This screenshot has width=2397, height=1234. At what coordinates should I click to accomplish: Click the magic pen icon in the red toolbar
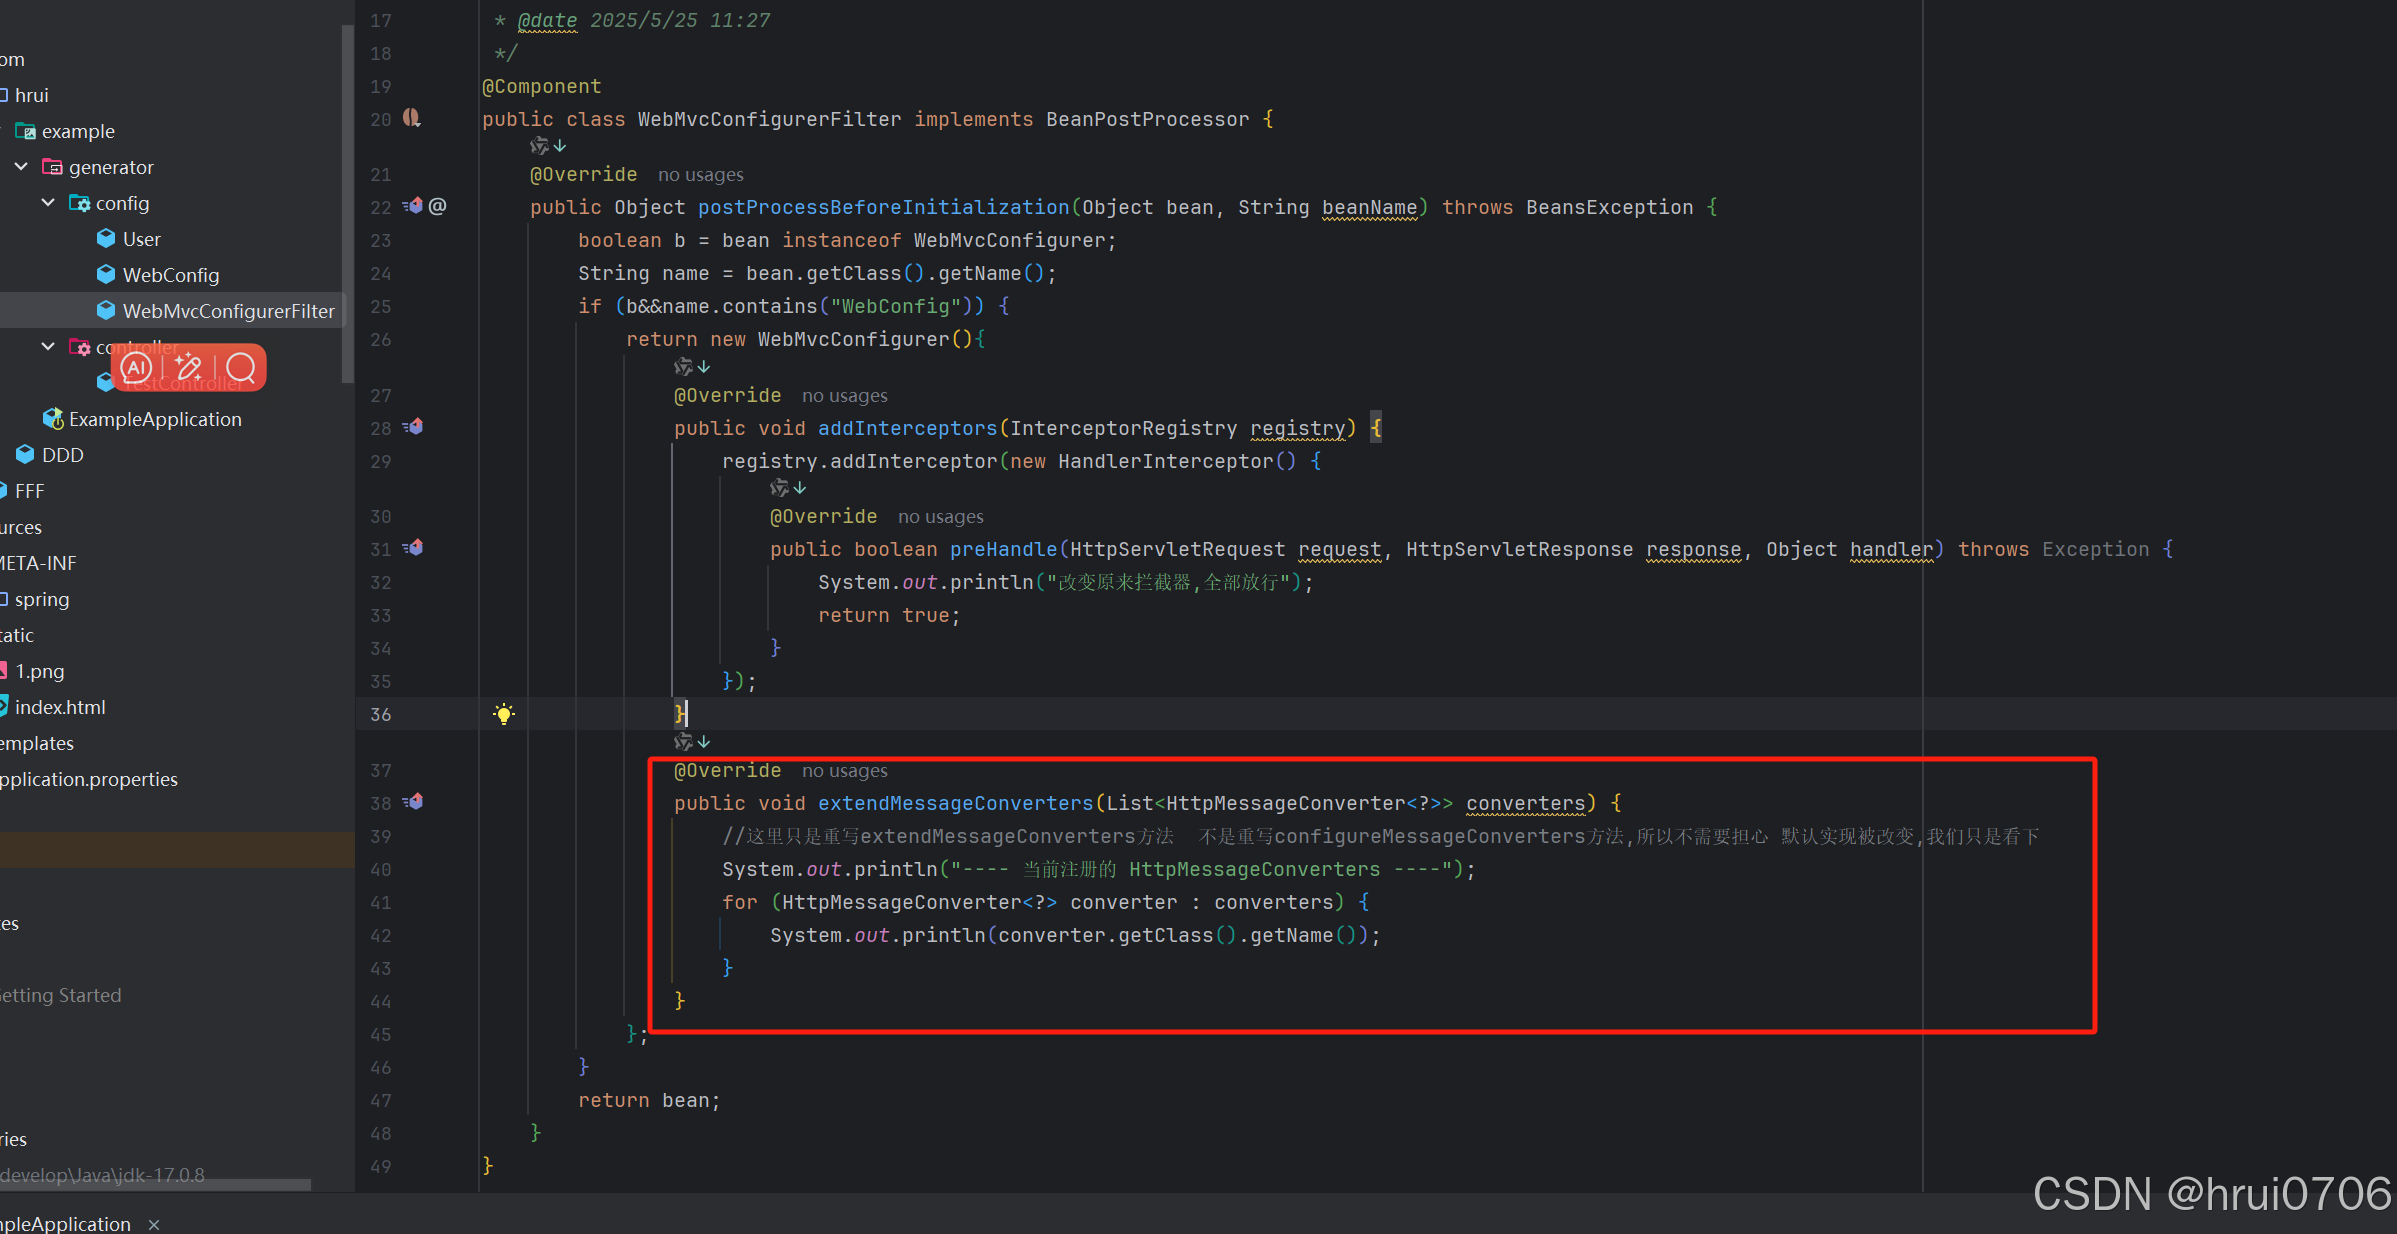coord(189,368)
